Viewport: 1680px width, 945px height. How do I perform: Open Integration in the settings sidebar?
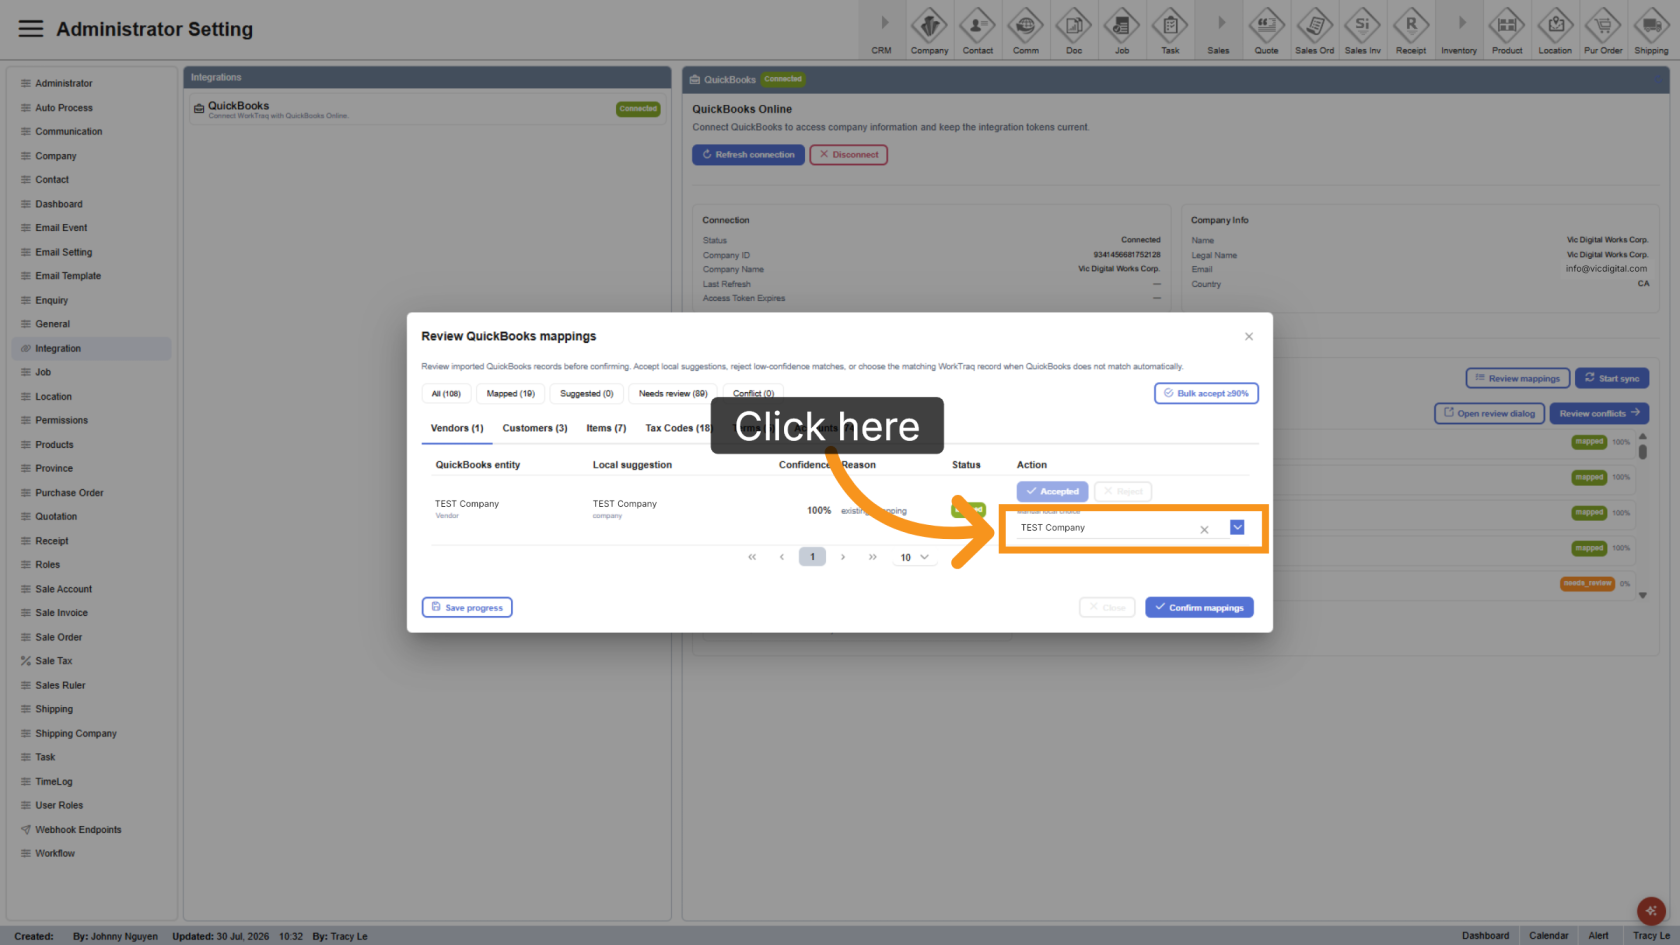pos(91,348)
